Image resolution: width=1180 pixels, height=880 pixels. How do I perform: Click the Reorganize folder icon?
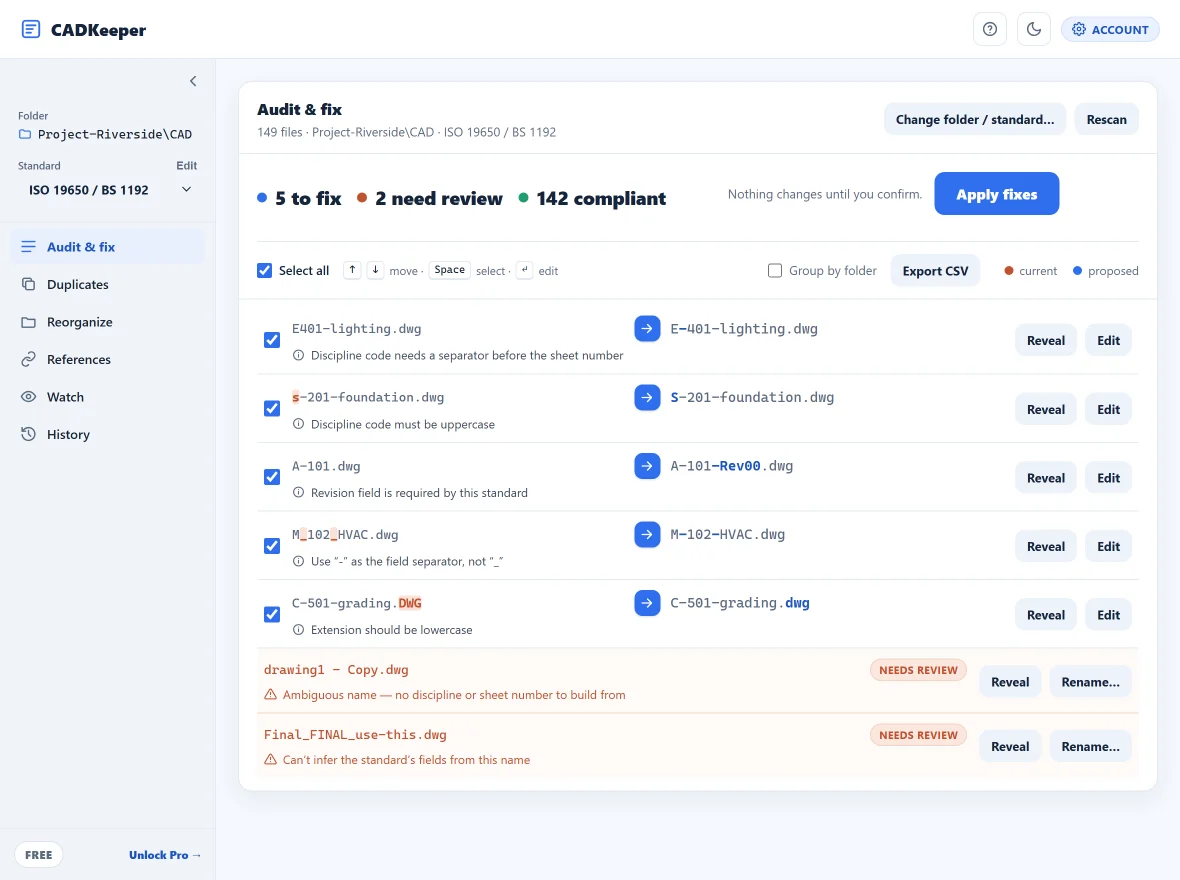pyautogui.click(x=29, y=322)
